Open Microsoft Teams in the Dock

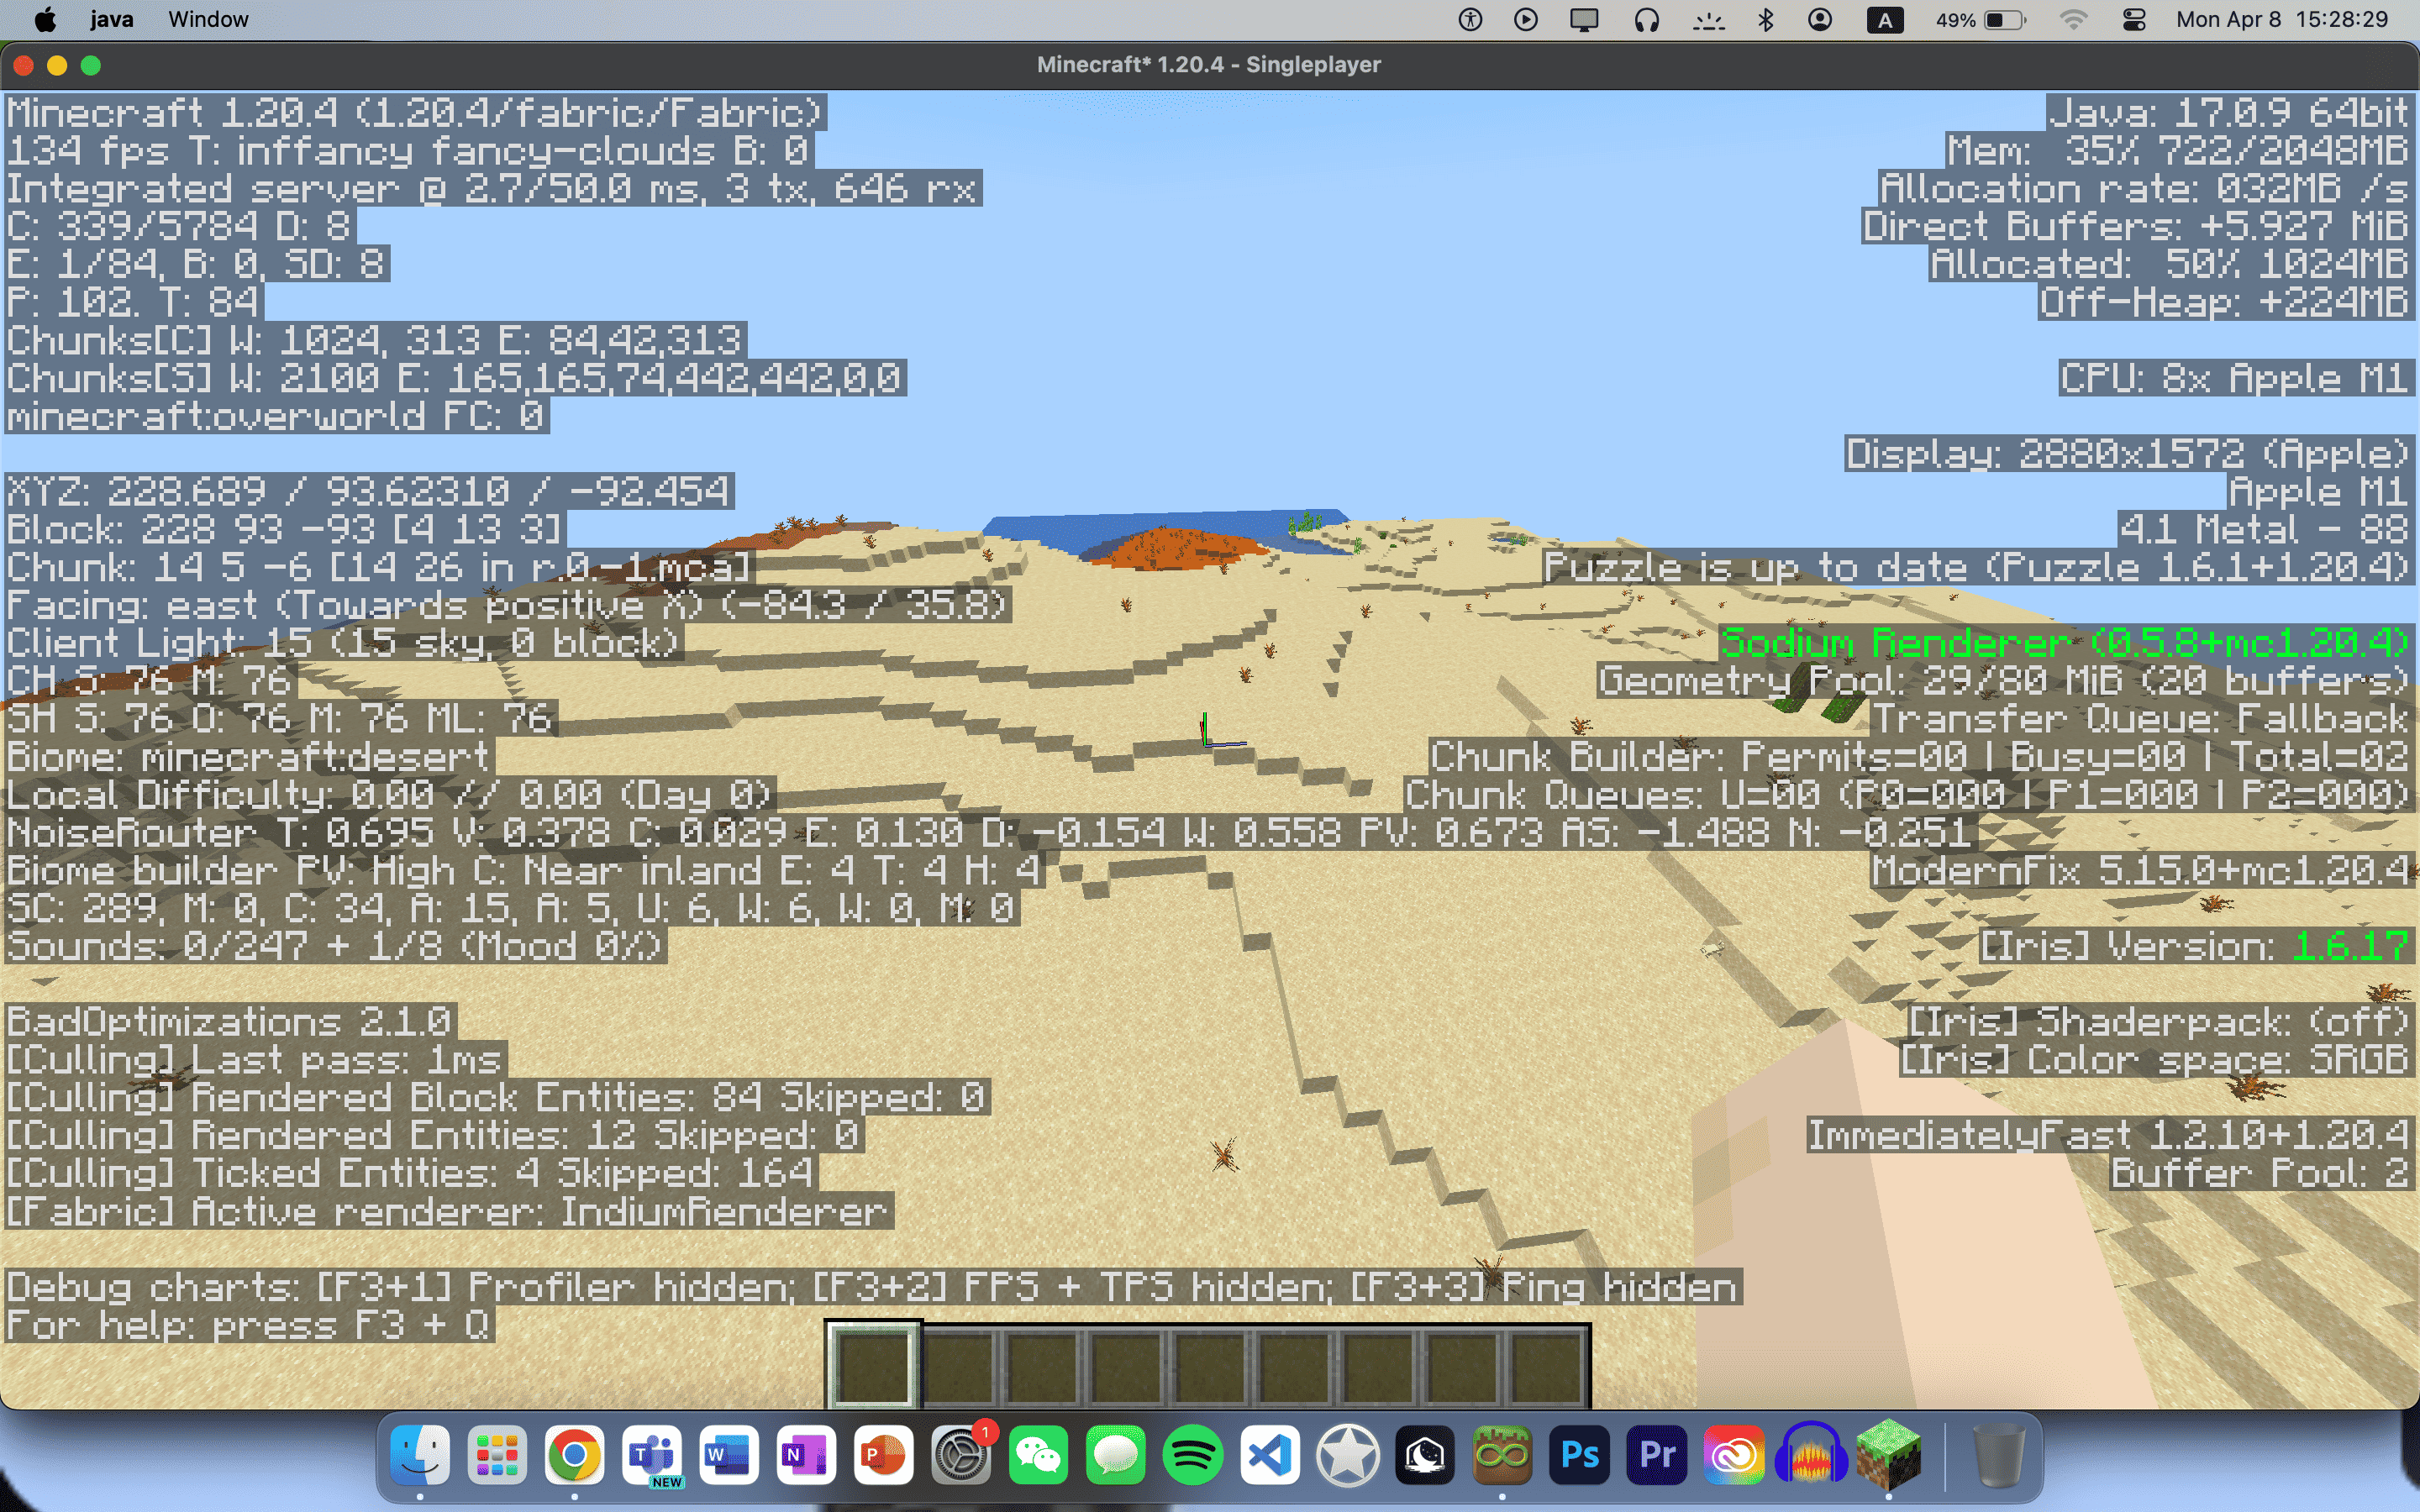coord(652,1455)
